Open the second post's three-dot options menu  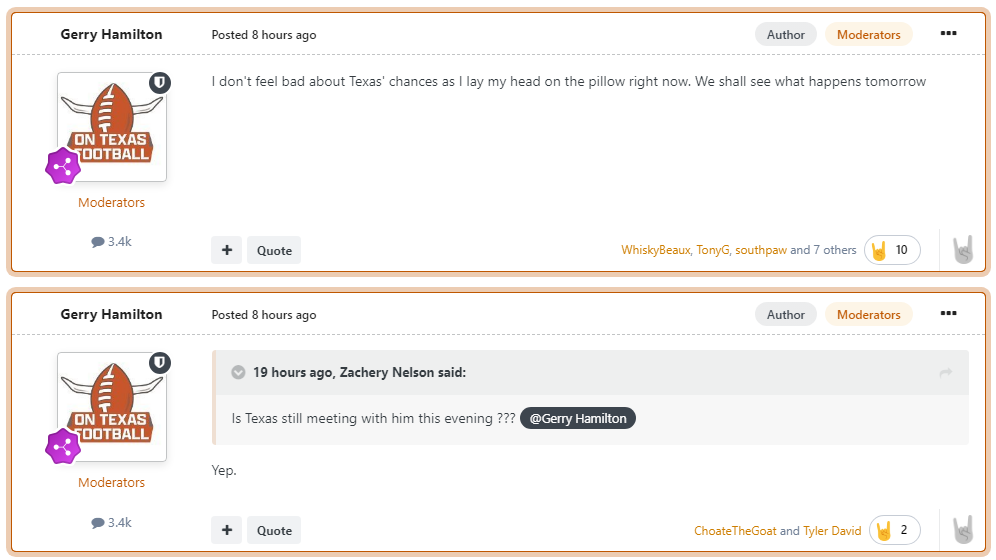click(x=948, y=314)
